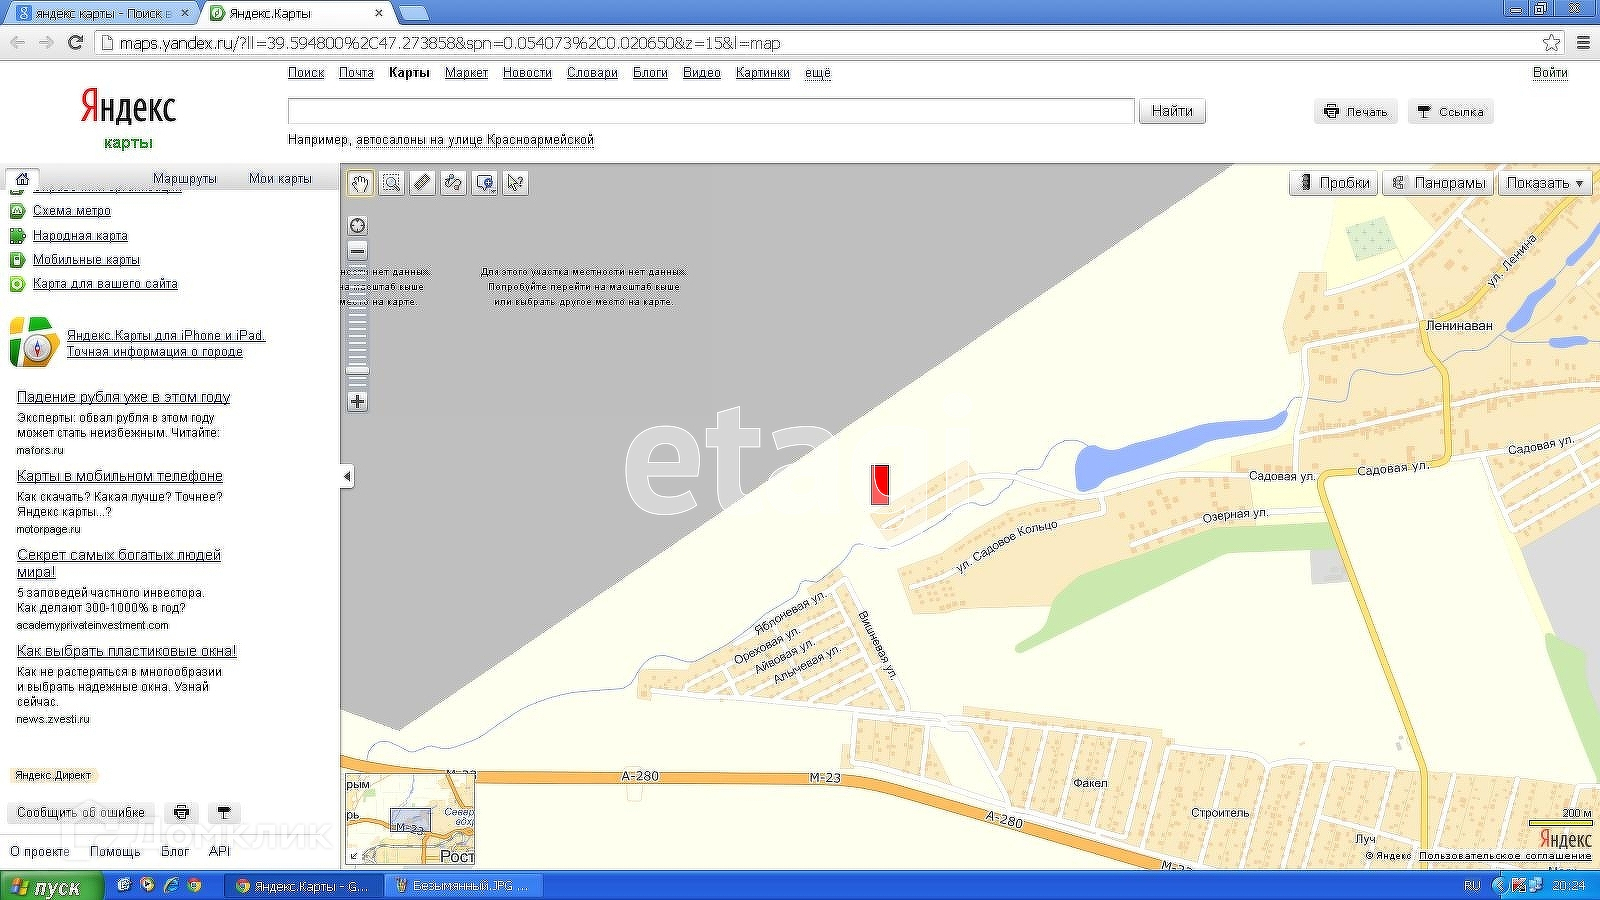
Task: Open the Помощь help footer link
Action: (x=115, y=852)
